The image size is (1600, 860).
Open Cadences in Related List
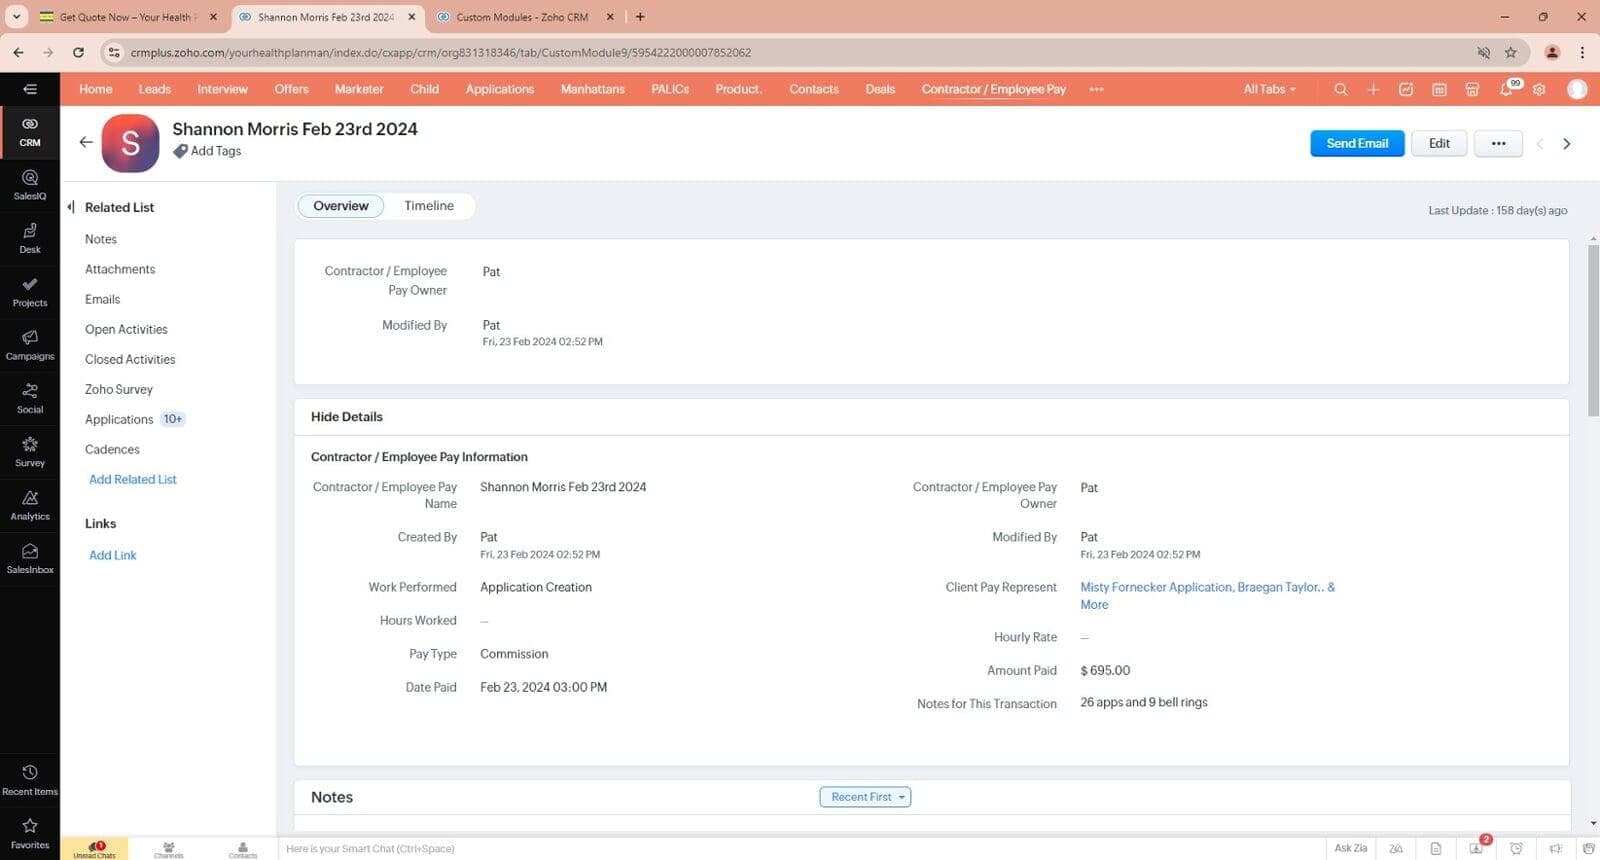coord(112,449)
